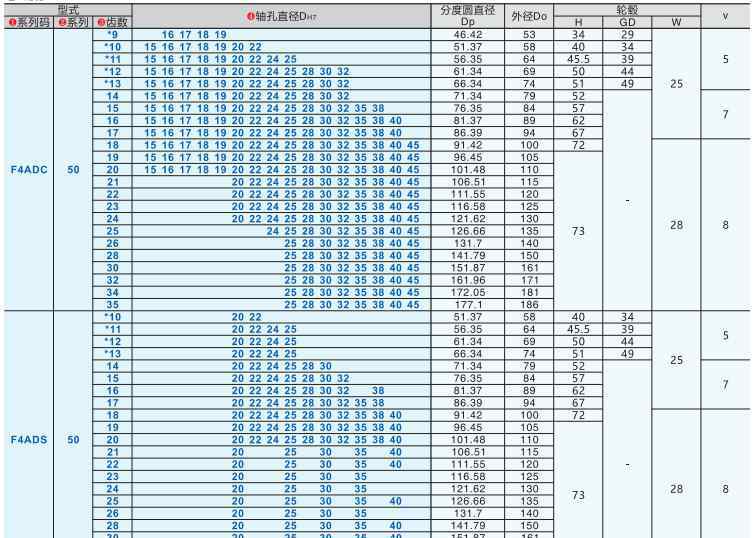This screenshot has height=538, width=756.
Task: Click the W column header
Action: (x=677, y=22)
